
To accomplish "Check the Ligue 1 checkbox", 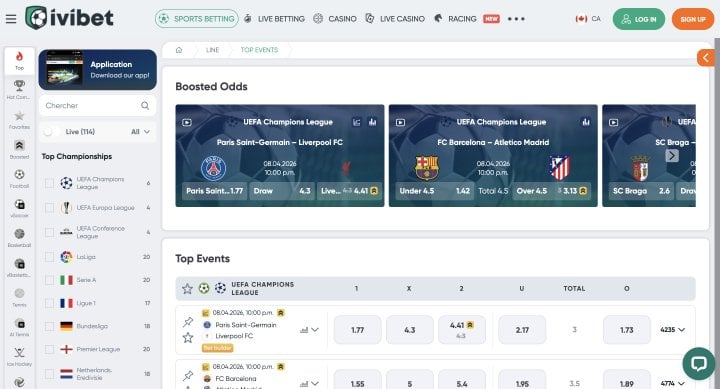I will (x=49, y=303).
